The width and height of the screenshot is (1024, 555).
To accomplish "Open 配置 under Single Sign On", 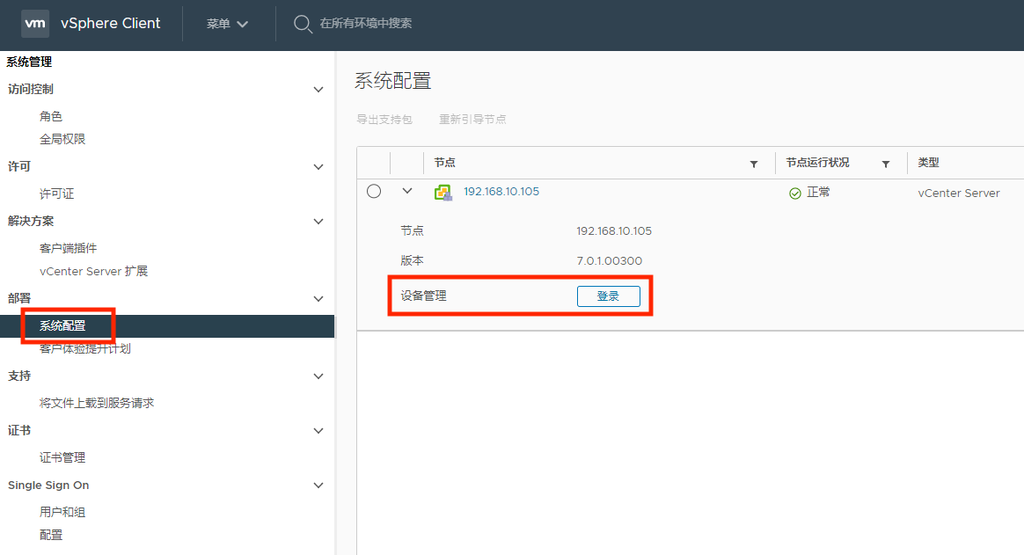I will pyautogui.click(x=51, y=535).
